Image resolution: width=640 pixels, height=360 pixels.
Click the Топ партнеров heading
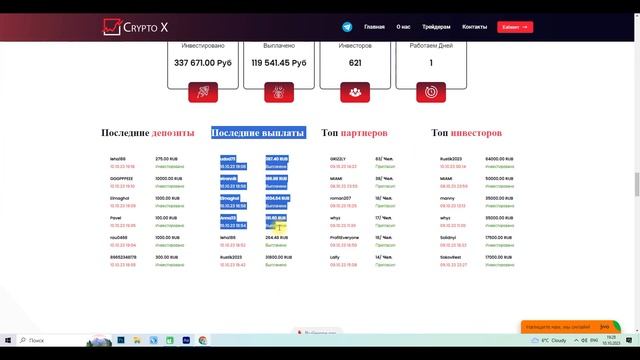pyautogui.click(x=354, y=133)
